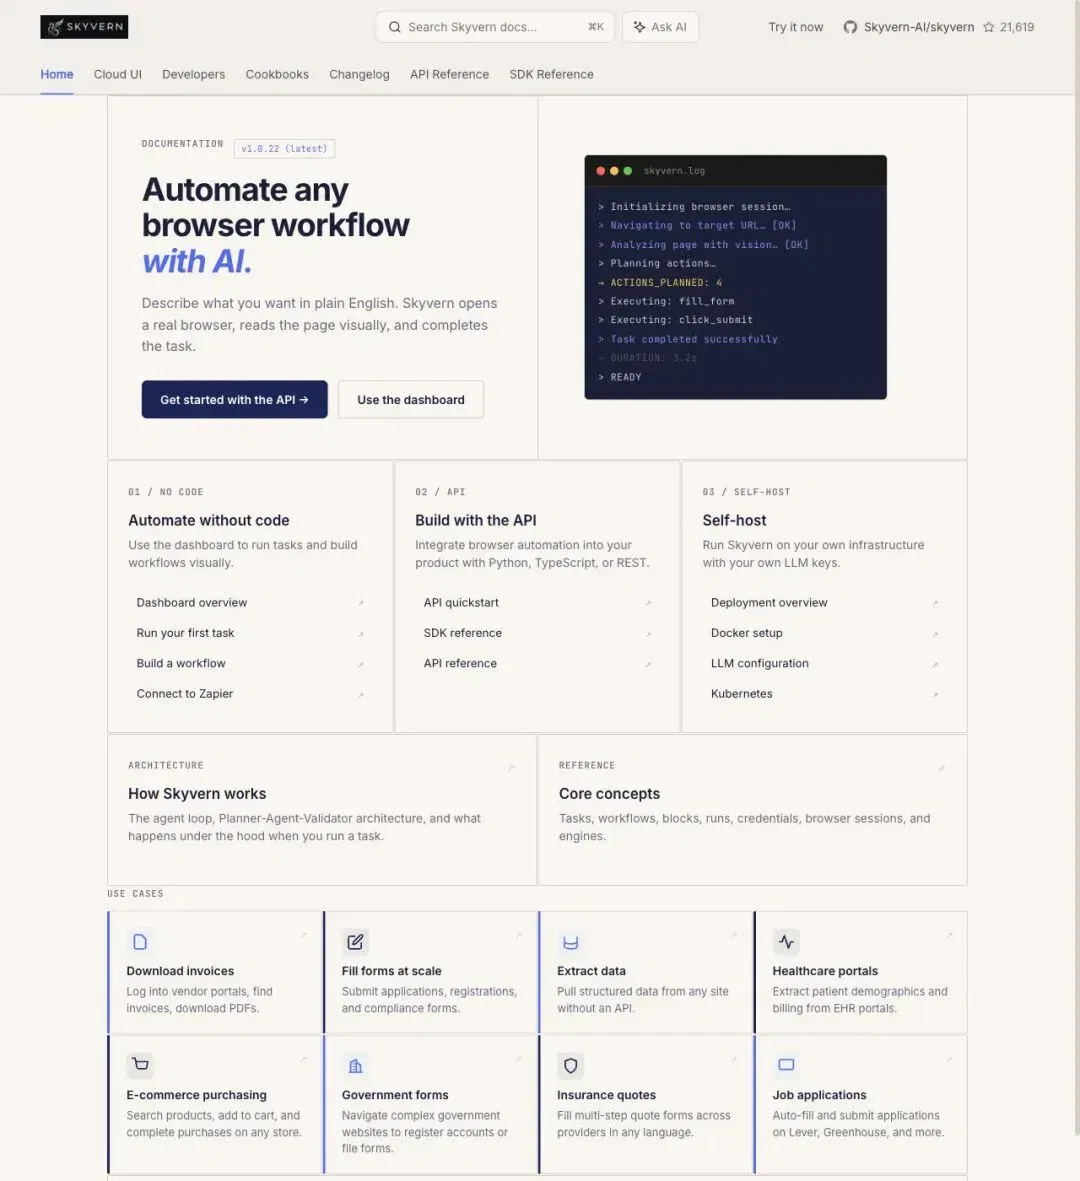Click the search magnifier icon

pos(394,27)
